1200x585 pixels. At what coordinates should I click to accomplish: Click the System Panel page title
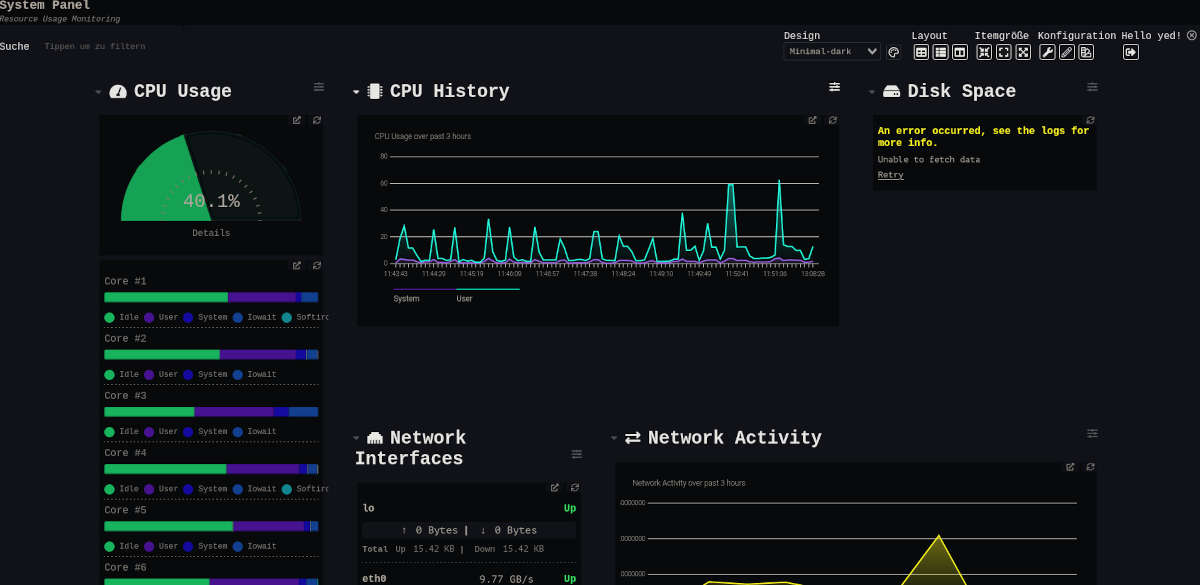point(45,6)
